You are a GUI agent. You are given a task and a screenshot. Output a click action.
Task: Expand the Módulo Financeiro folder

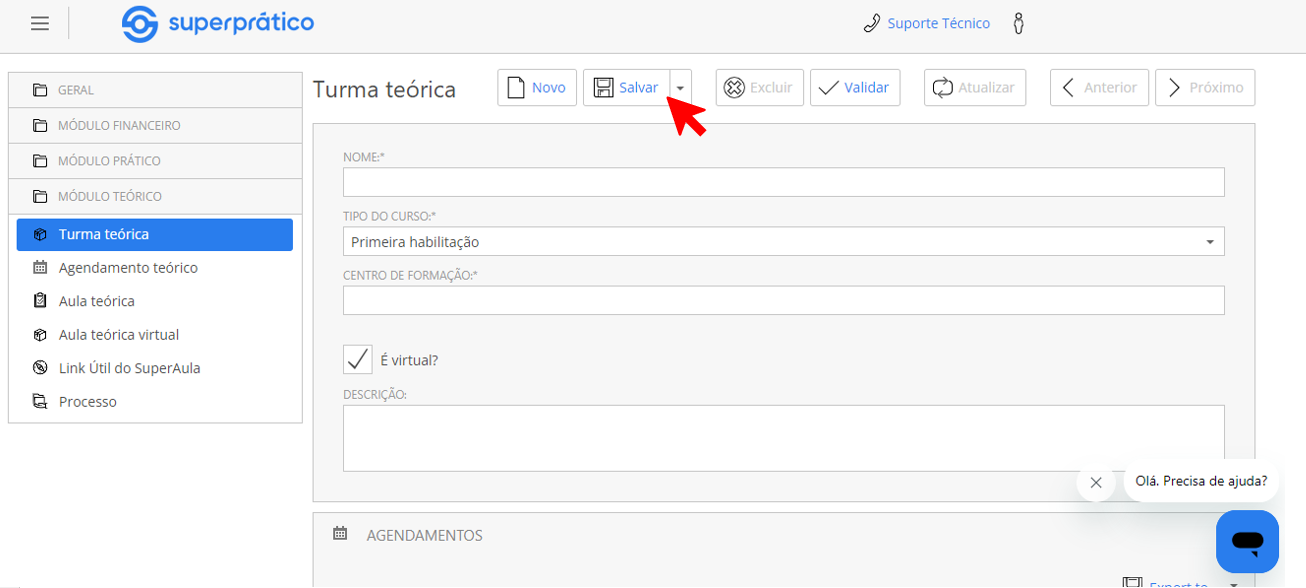click(x=155, y=126)
